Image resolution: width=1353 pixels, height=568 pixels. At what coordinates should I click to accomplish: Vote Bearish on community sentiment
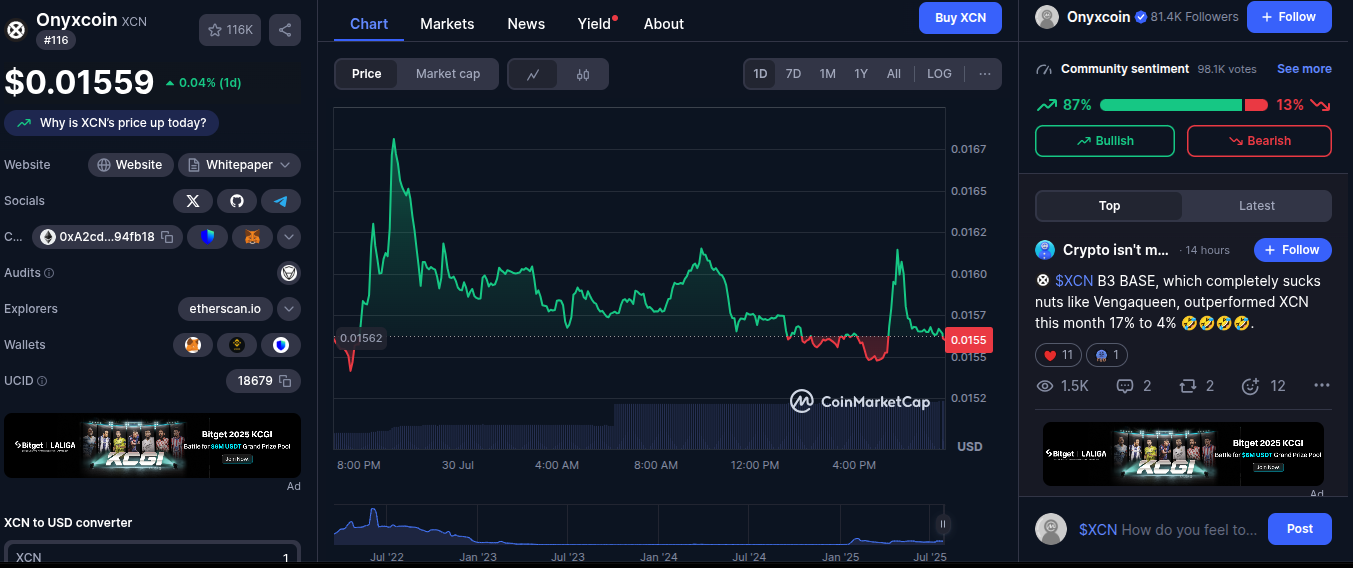[x=1259, y=141]
